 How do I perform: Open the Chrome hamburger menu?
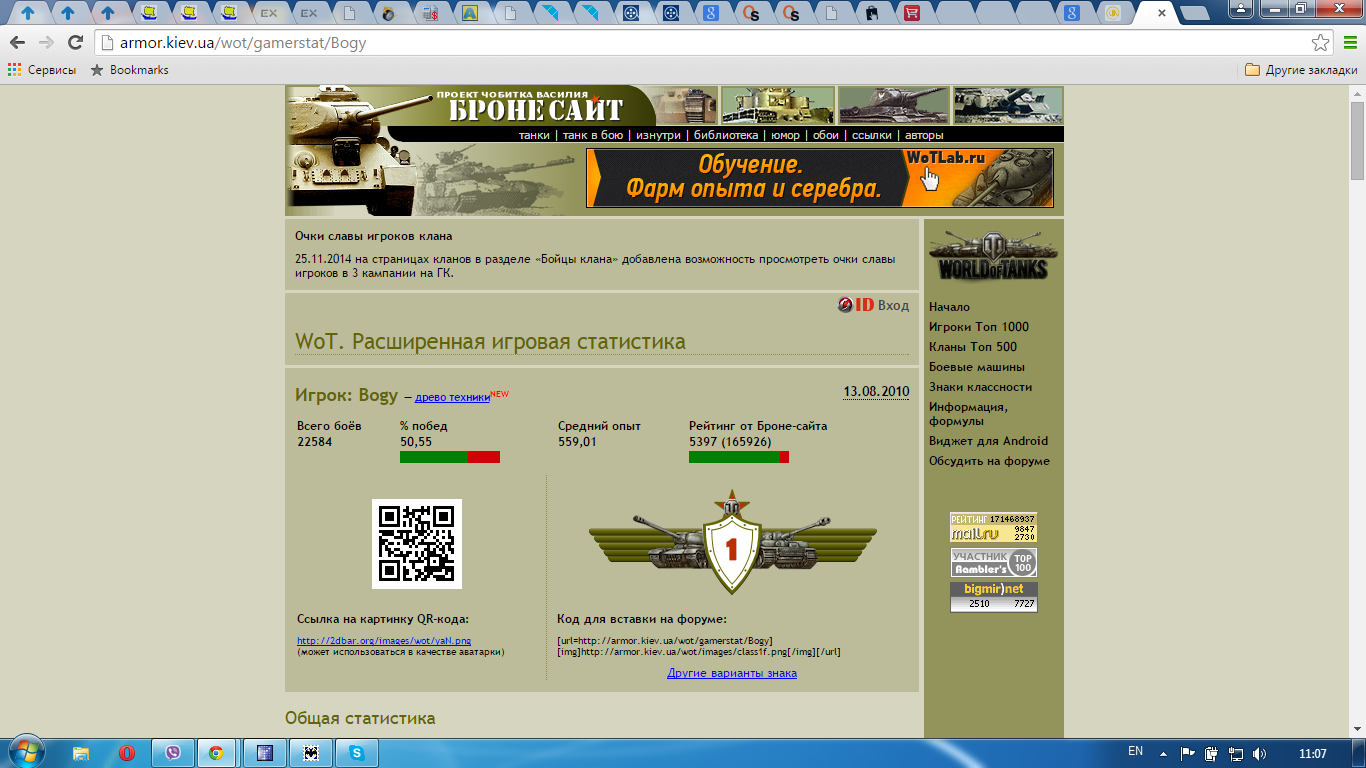[x=1349, y=43]
